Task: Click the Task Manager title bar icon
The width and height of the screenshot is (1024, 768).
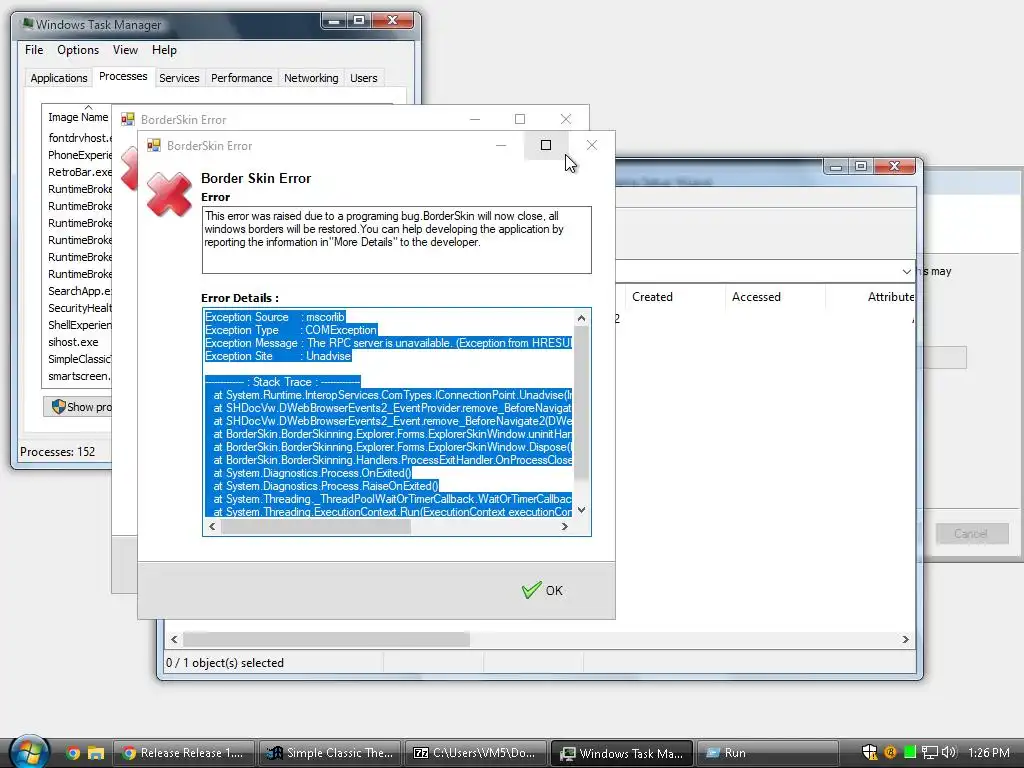Action: 27,24
